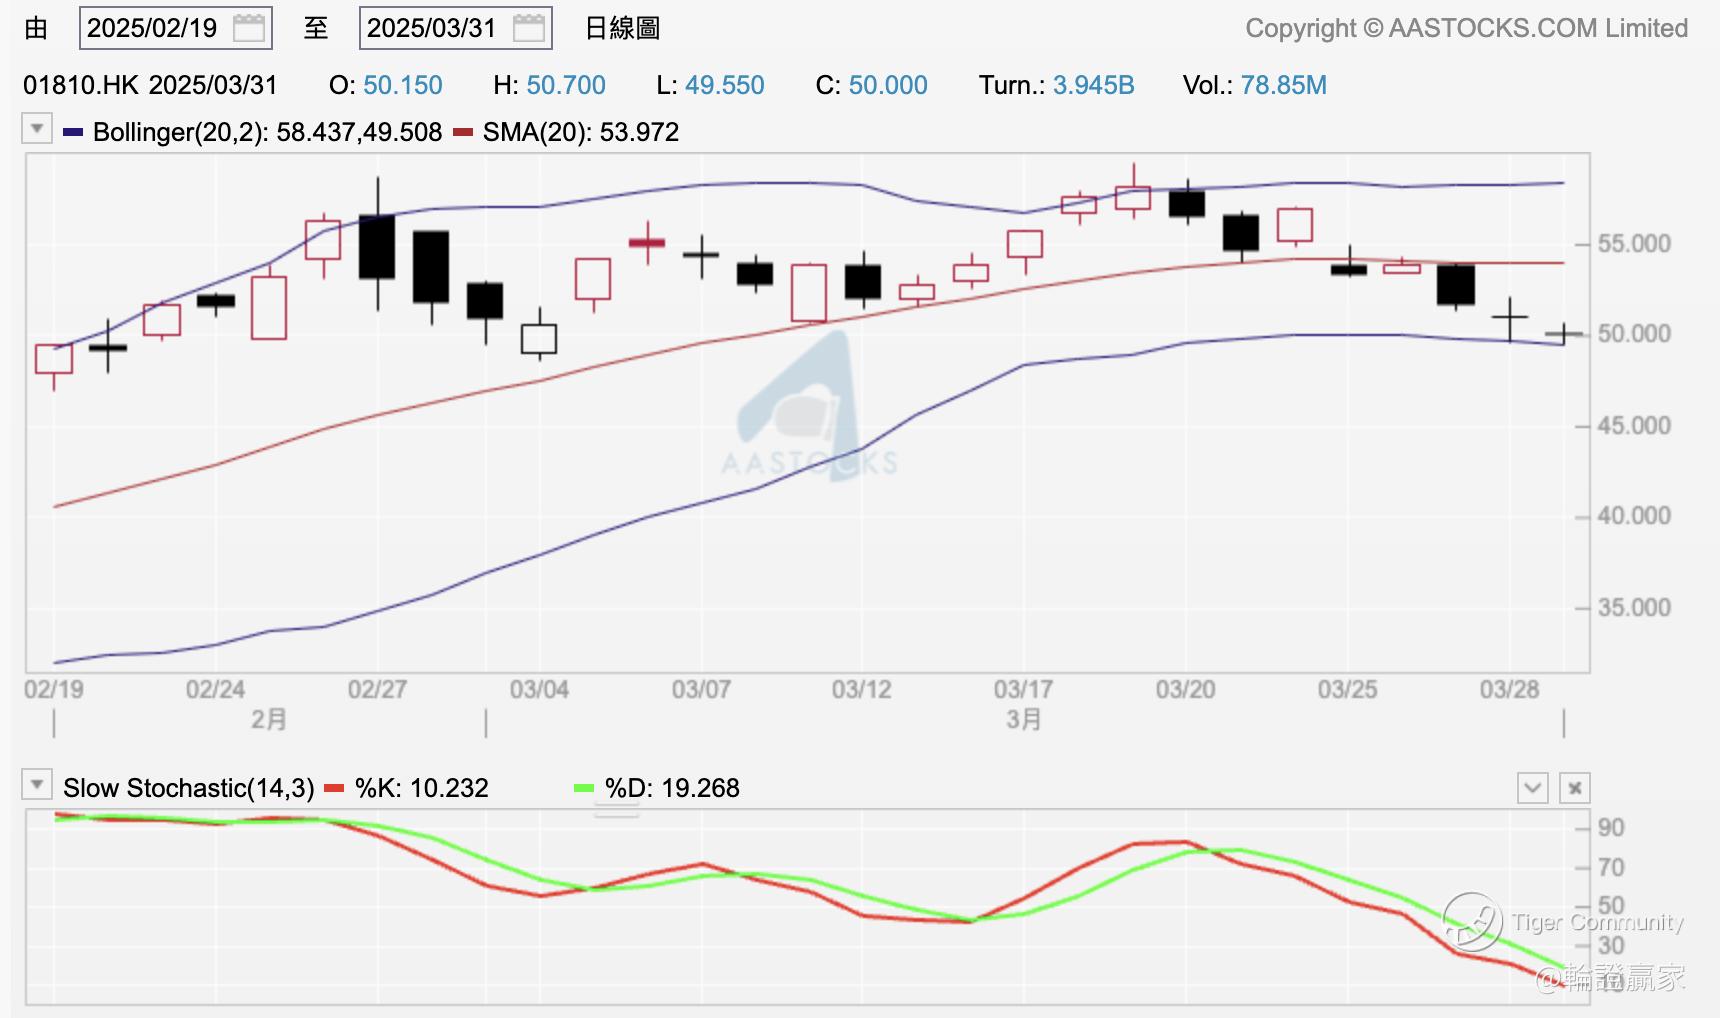
Task: Click the 03/25 date axis label
Action: click(1347, 689)
